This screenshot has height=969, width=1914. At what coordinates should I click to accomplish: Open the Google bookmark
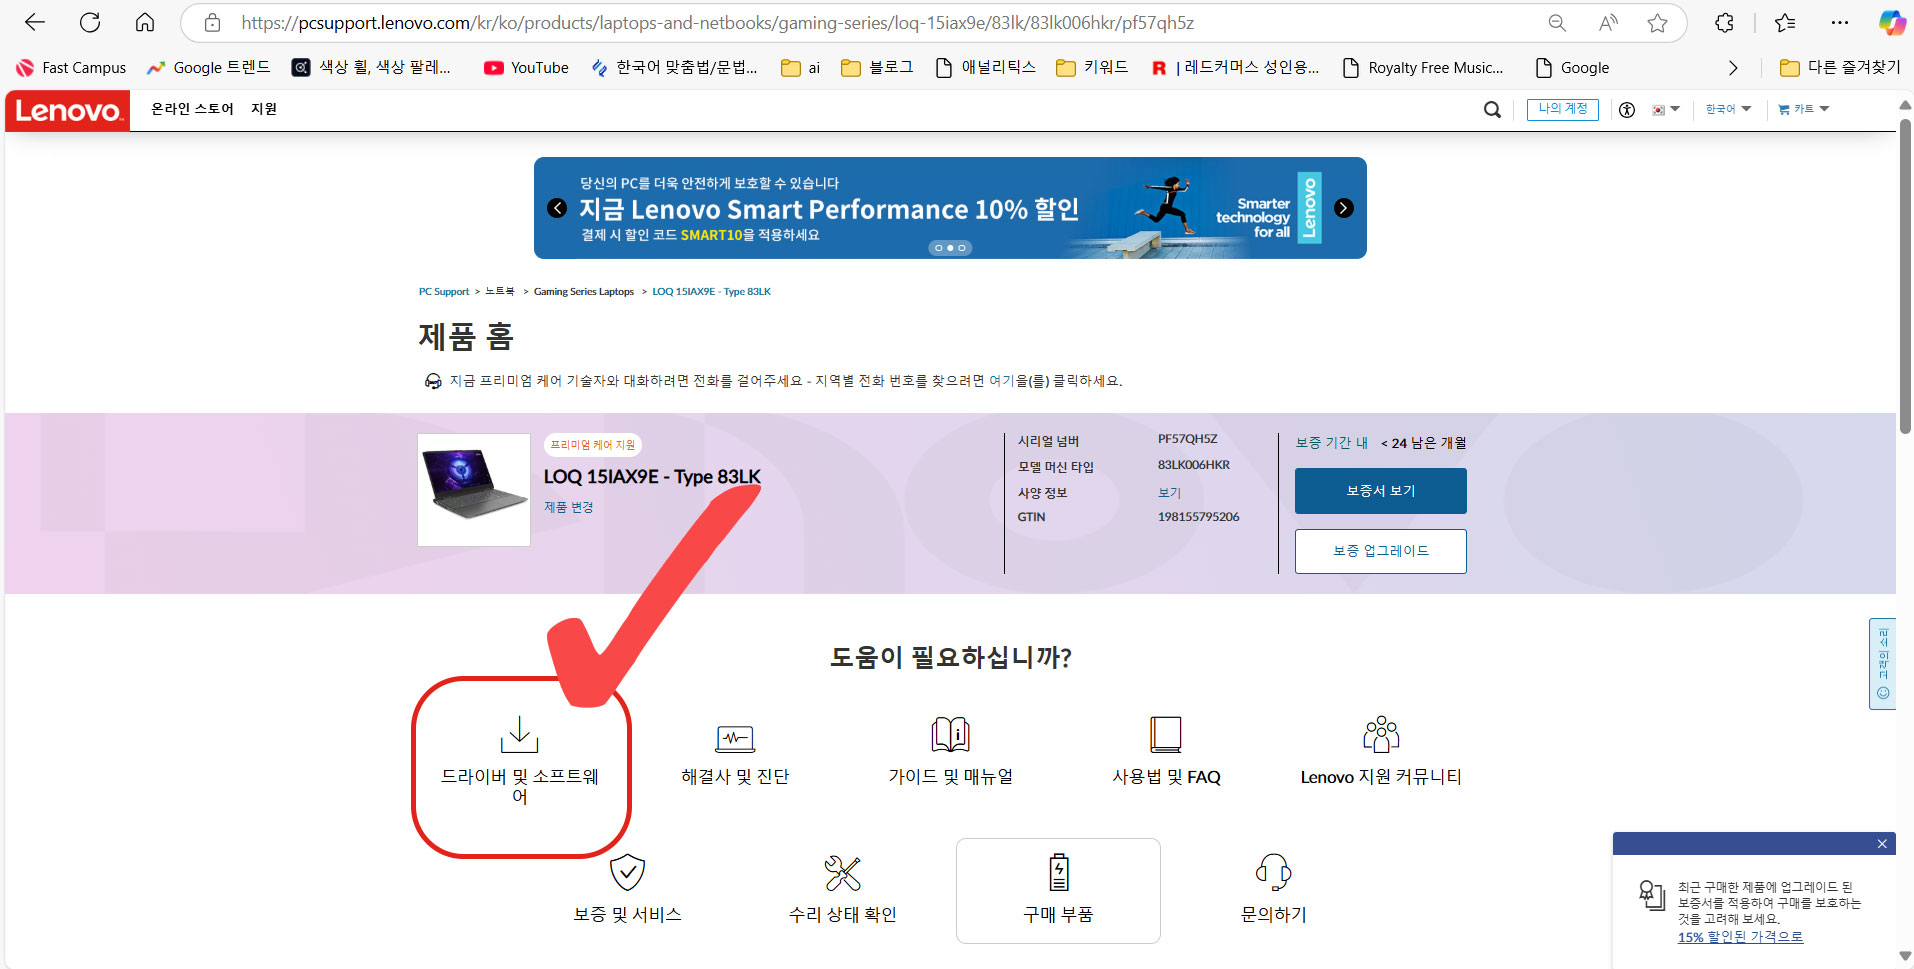[1572, 68]
